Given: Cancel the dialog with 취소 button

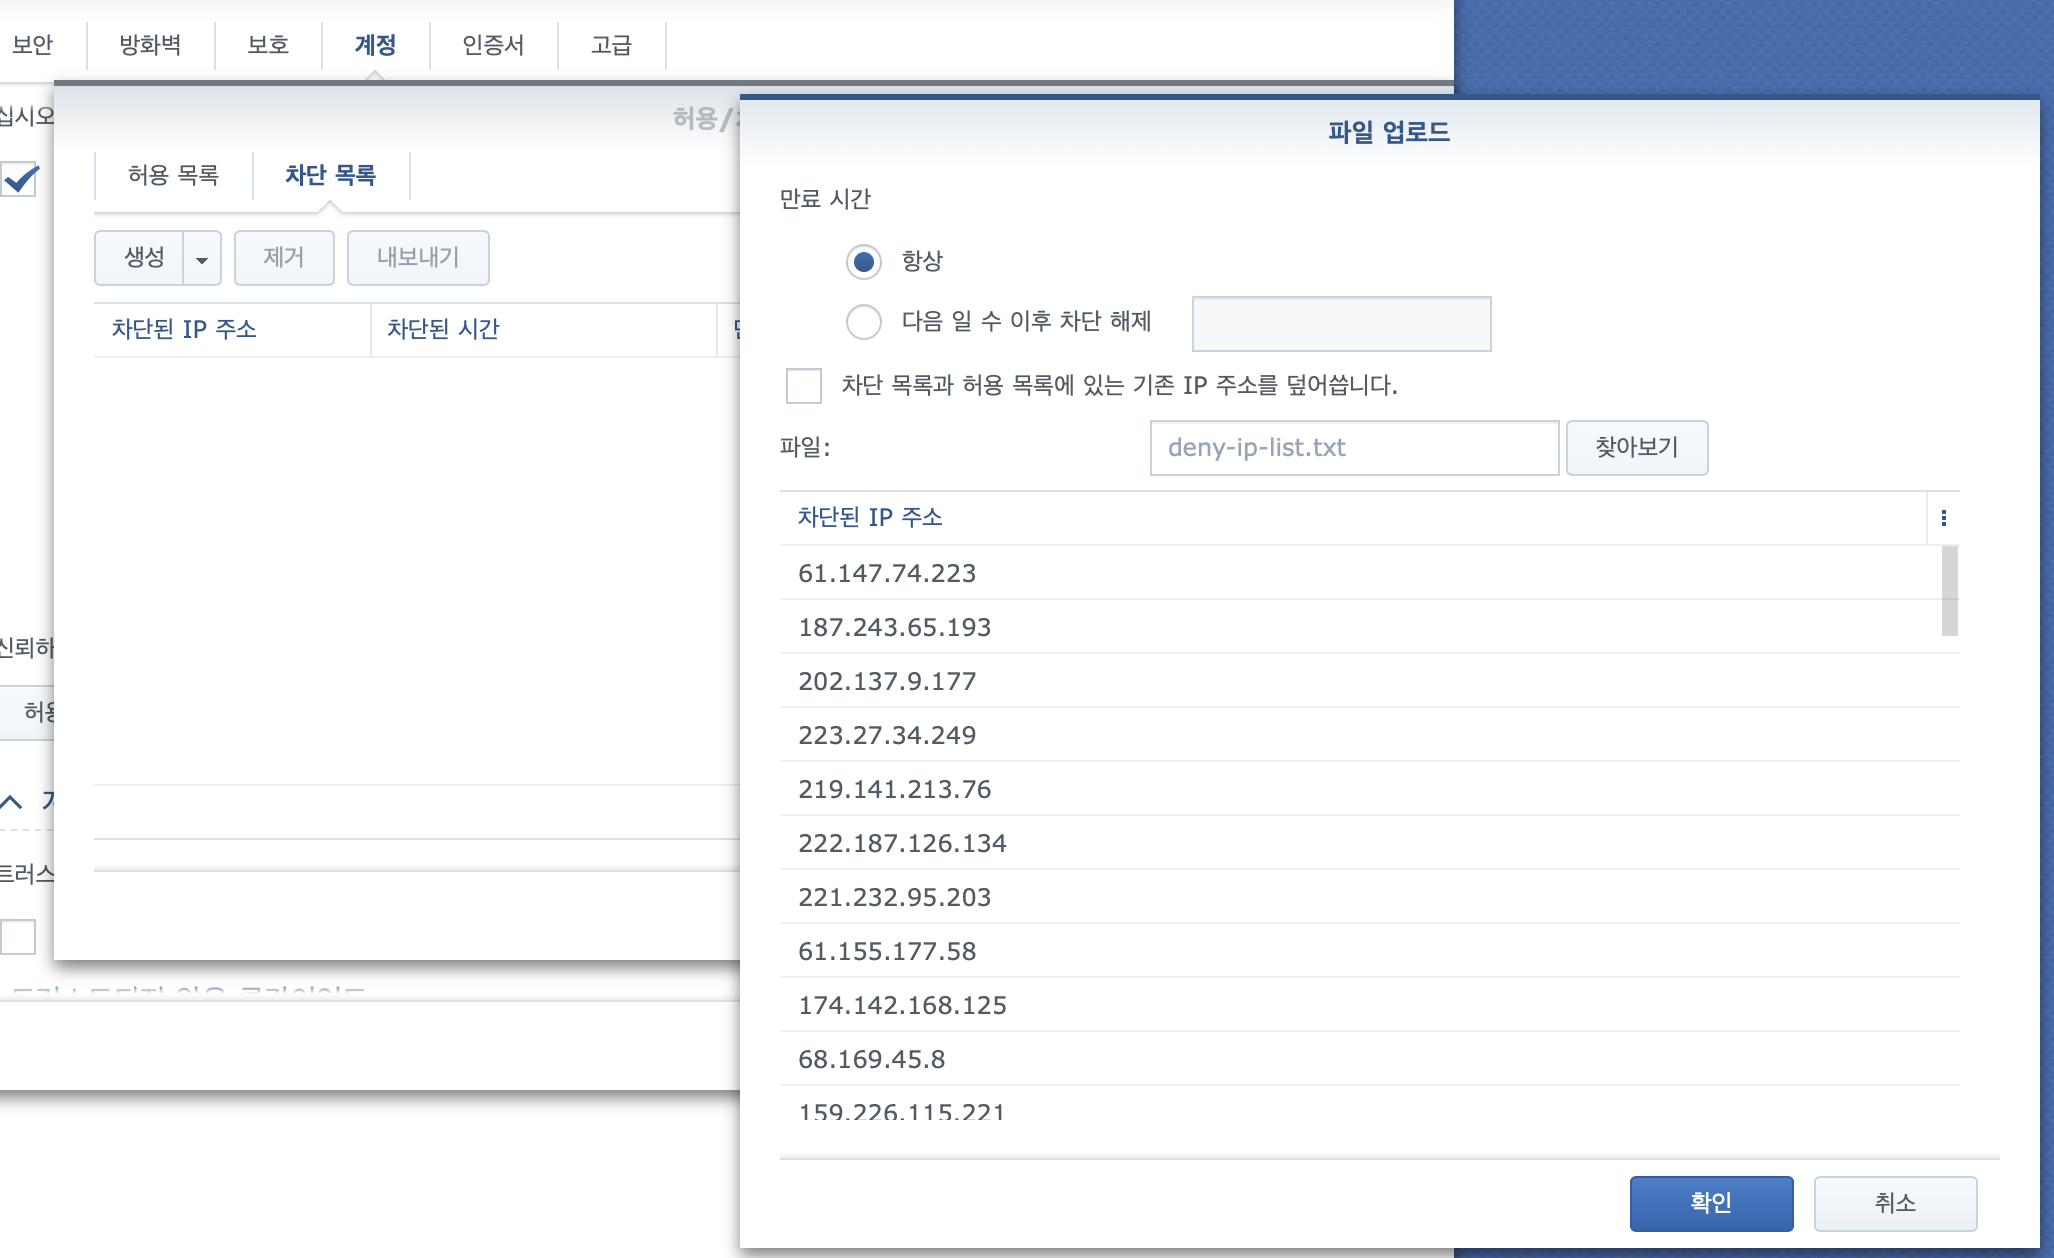Looking at the screenshot, I should [x=1894, y=1203].
